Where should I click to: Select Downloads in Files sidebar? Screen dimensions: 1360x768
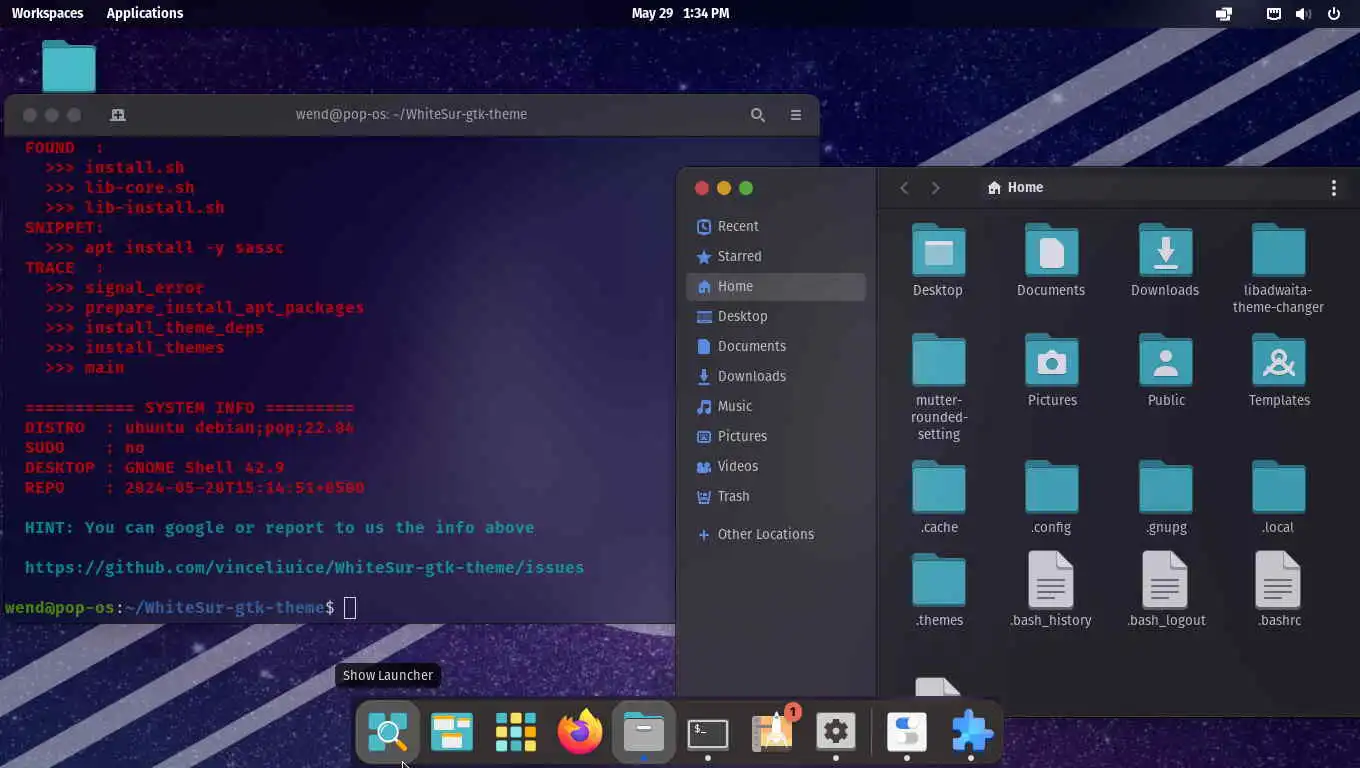coord(776,377)
